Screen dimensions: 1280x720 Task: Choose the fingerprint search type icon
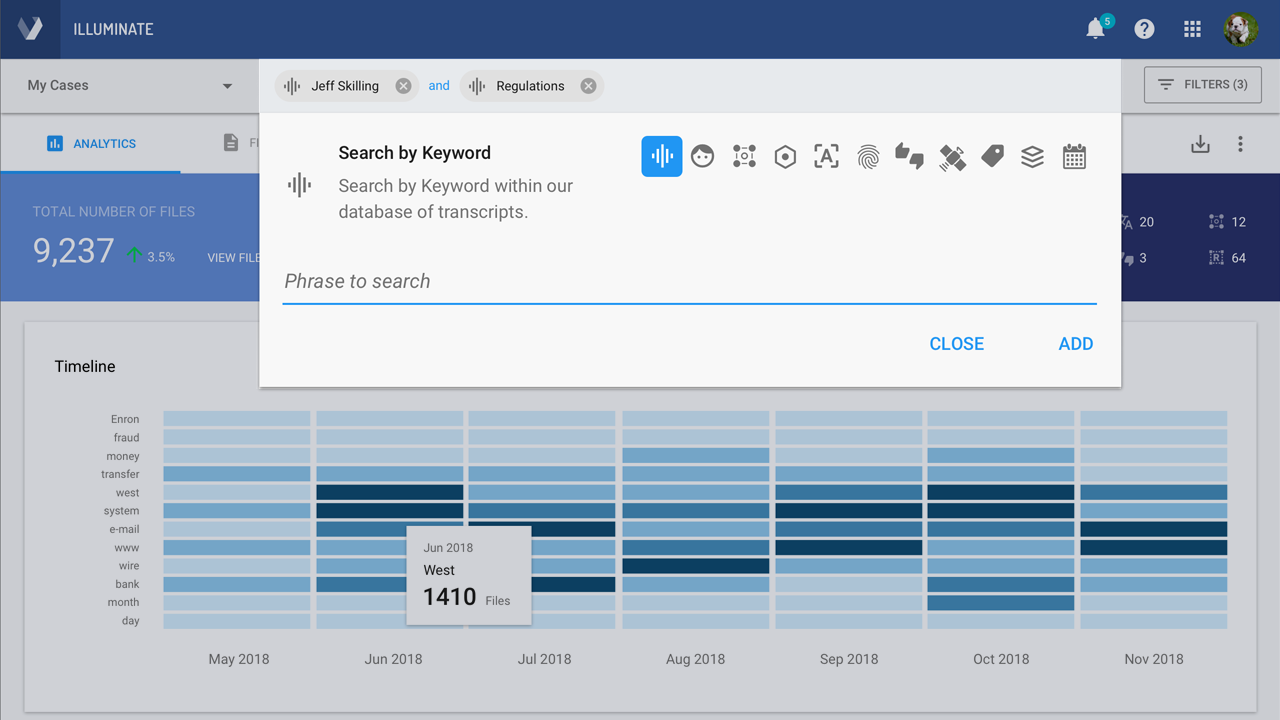coord(868,156)
